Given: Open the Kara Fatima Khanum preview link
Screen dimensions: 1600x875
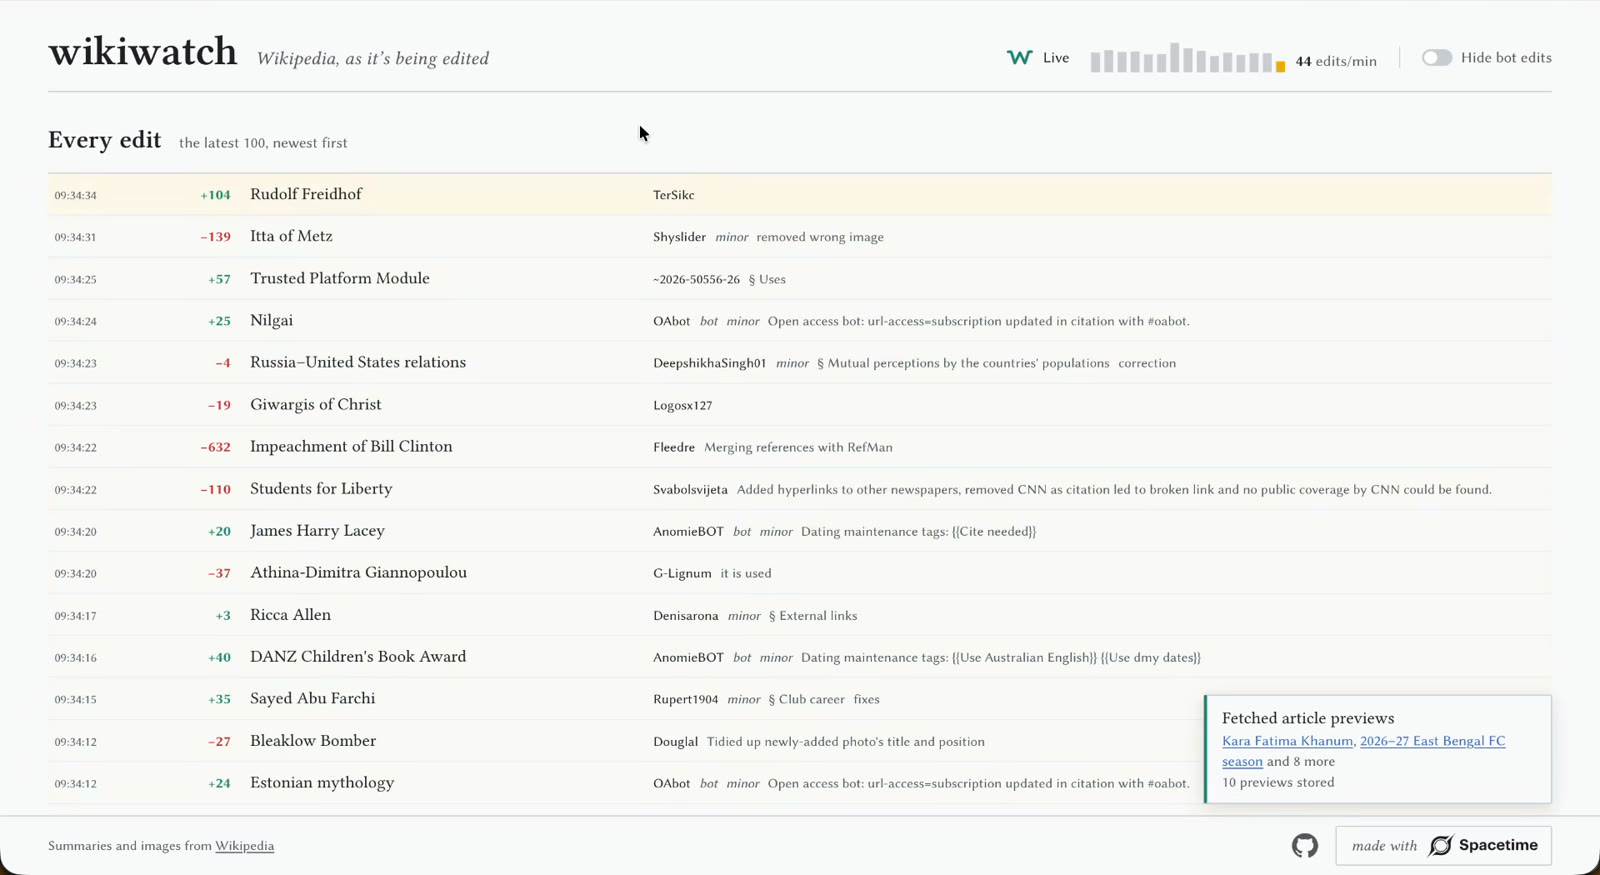Looking at the screenshot, I should click(1287, 741).
